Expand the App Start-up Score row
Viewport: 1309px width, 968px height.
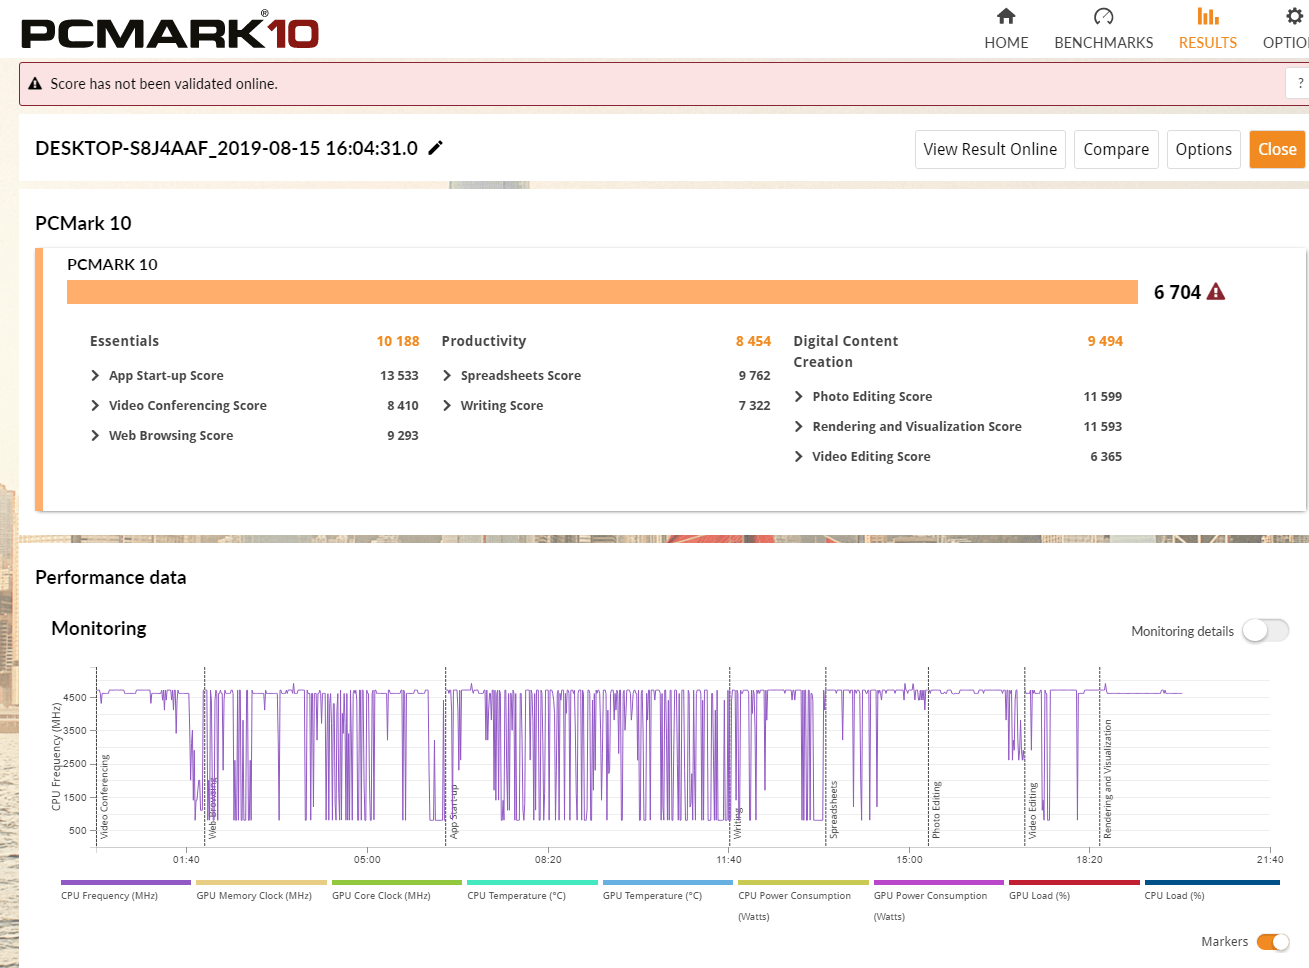point(95,376)
